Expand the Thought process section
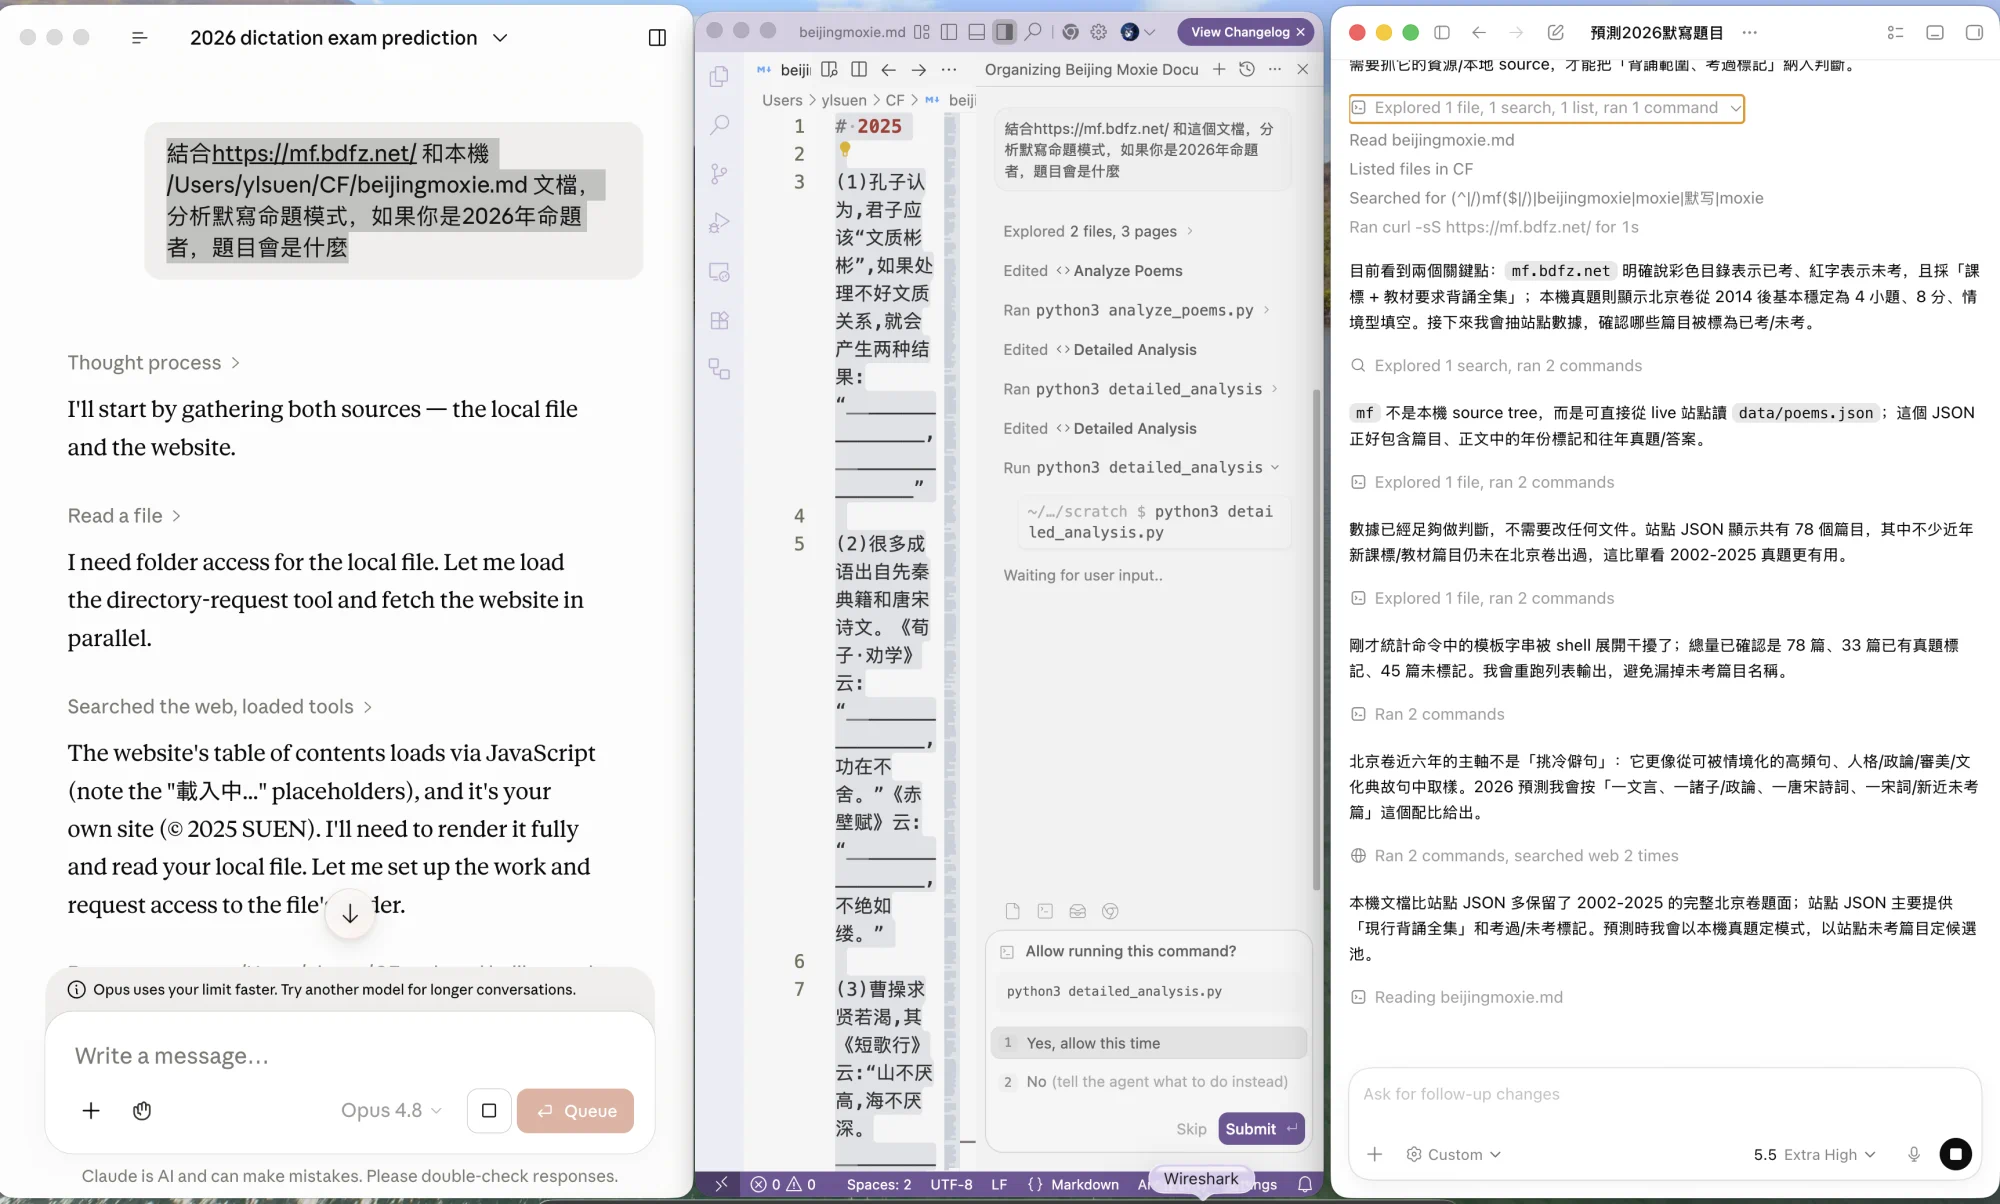 click(154, 362)
